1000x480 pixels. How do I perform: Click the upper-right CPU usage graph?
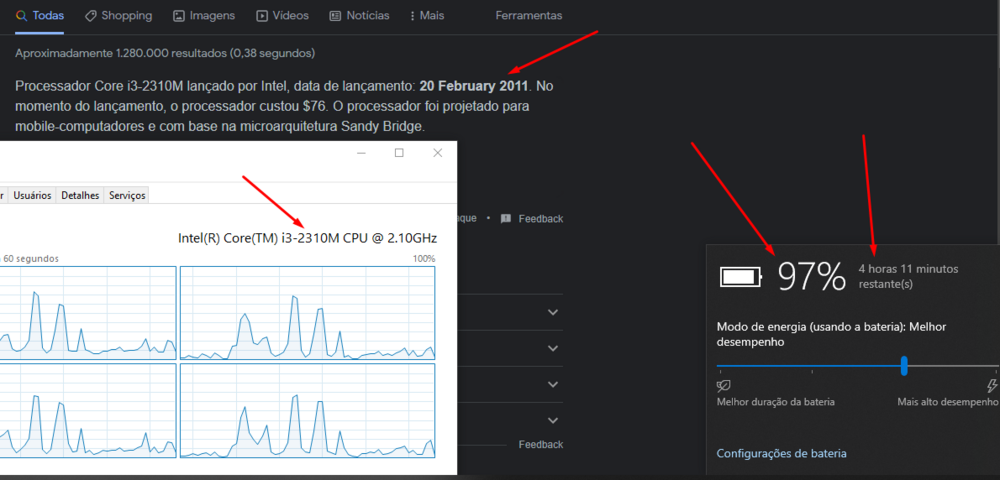[x=307, y=313]
